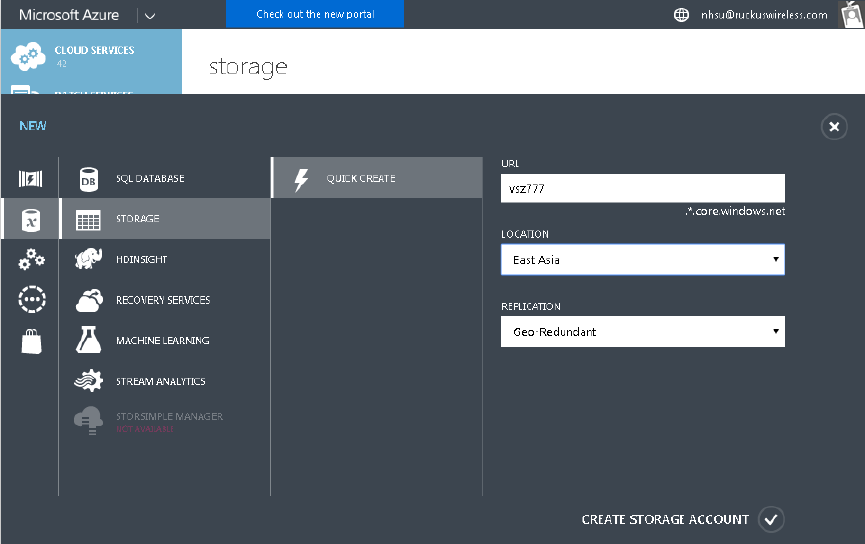This screenshot has height=544, width=865.
Task: Click the NEW panel title
Action: click(x=33, y=126)
